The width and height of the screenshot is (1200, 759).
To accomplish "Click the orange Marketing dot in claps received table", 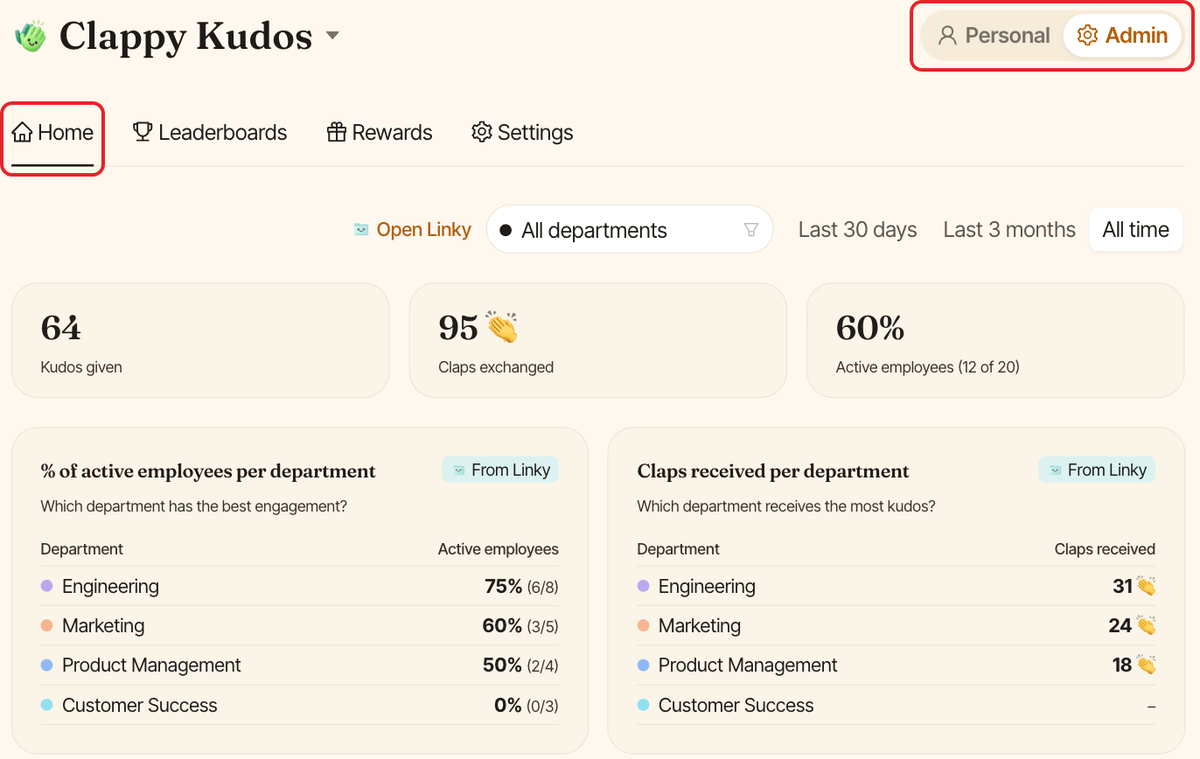I will pyautogui.click(x=643, y=626).
